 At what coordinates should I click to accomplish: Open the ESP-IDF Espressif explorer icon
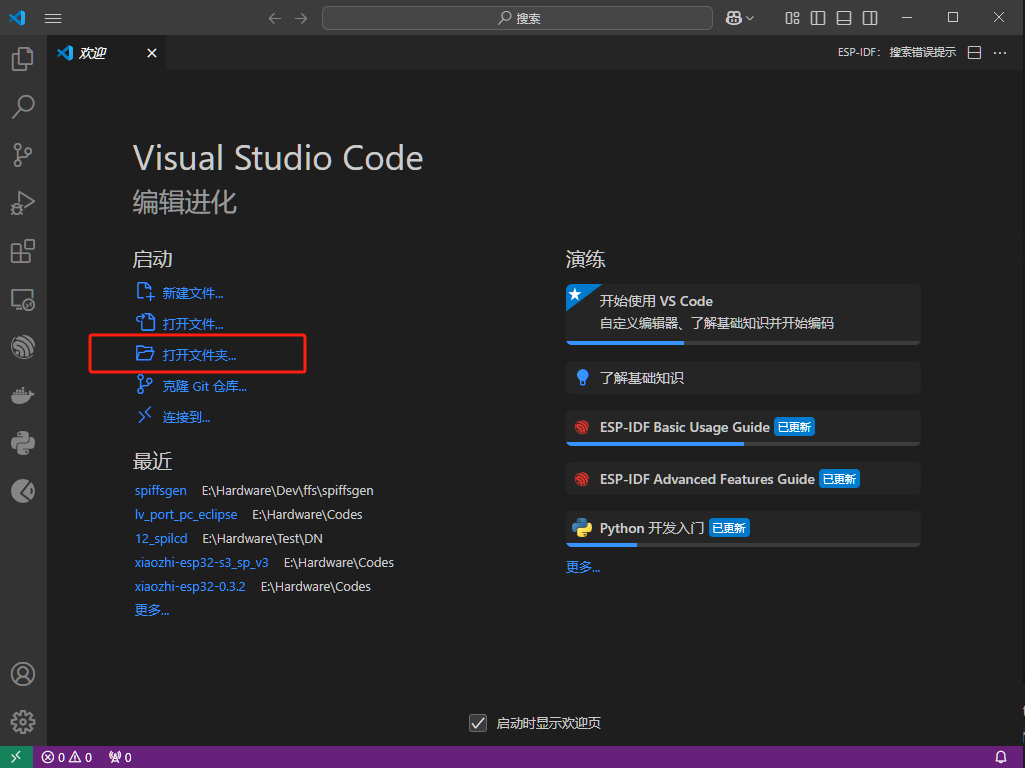(x=22, y=347)
